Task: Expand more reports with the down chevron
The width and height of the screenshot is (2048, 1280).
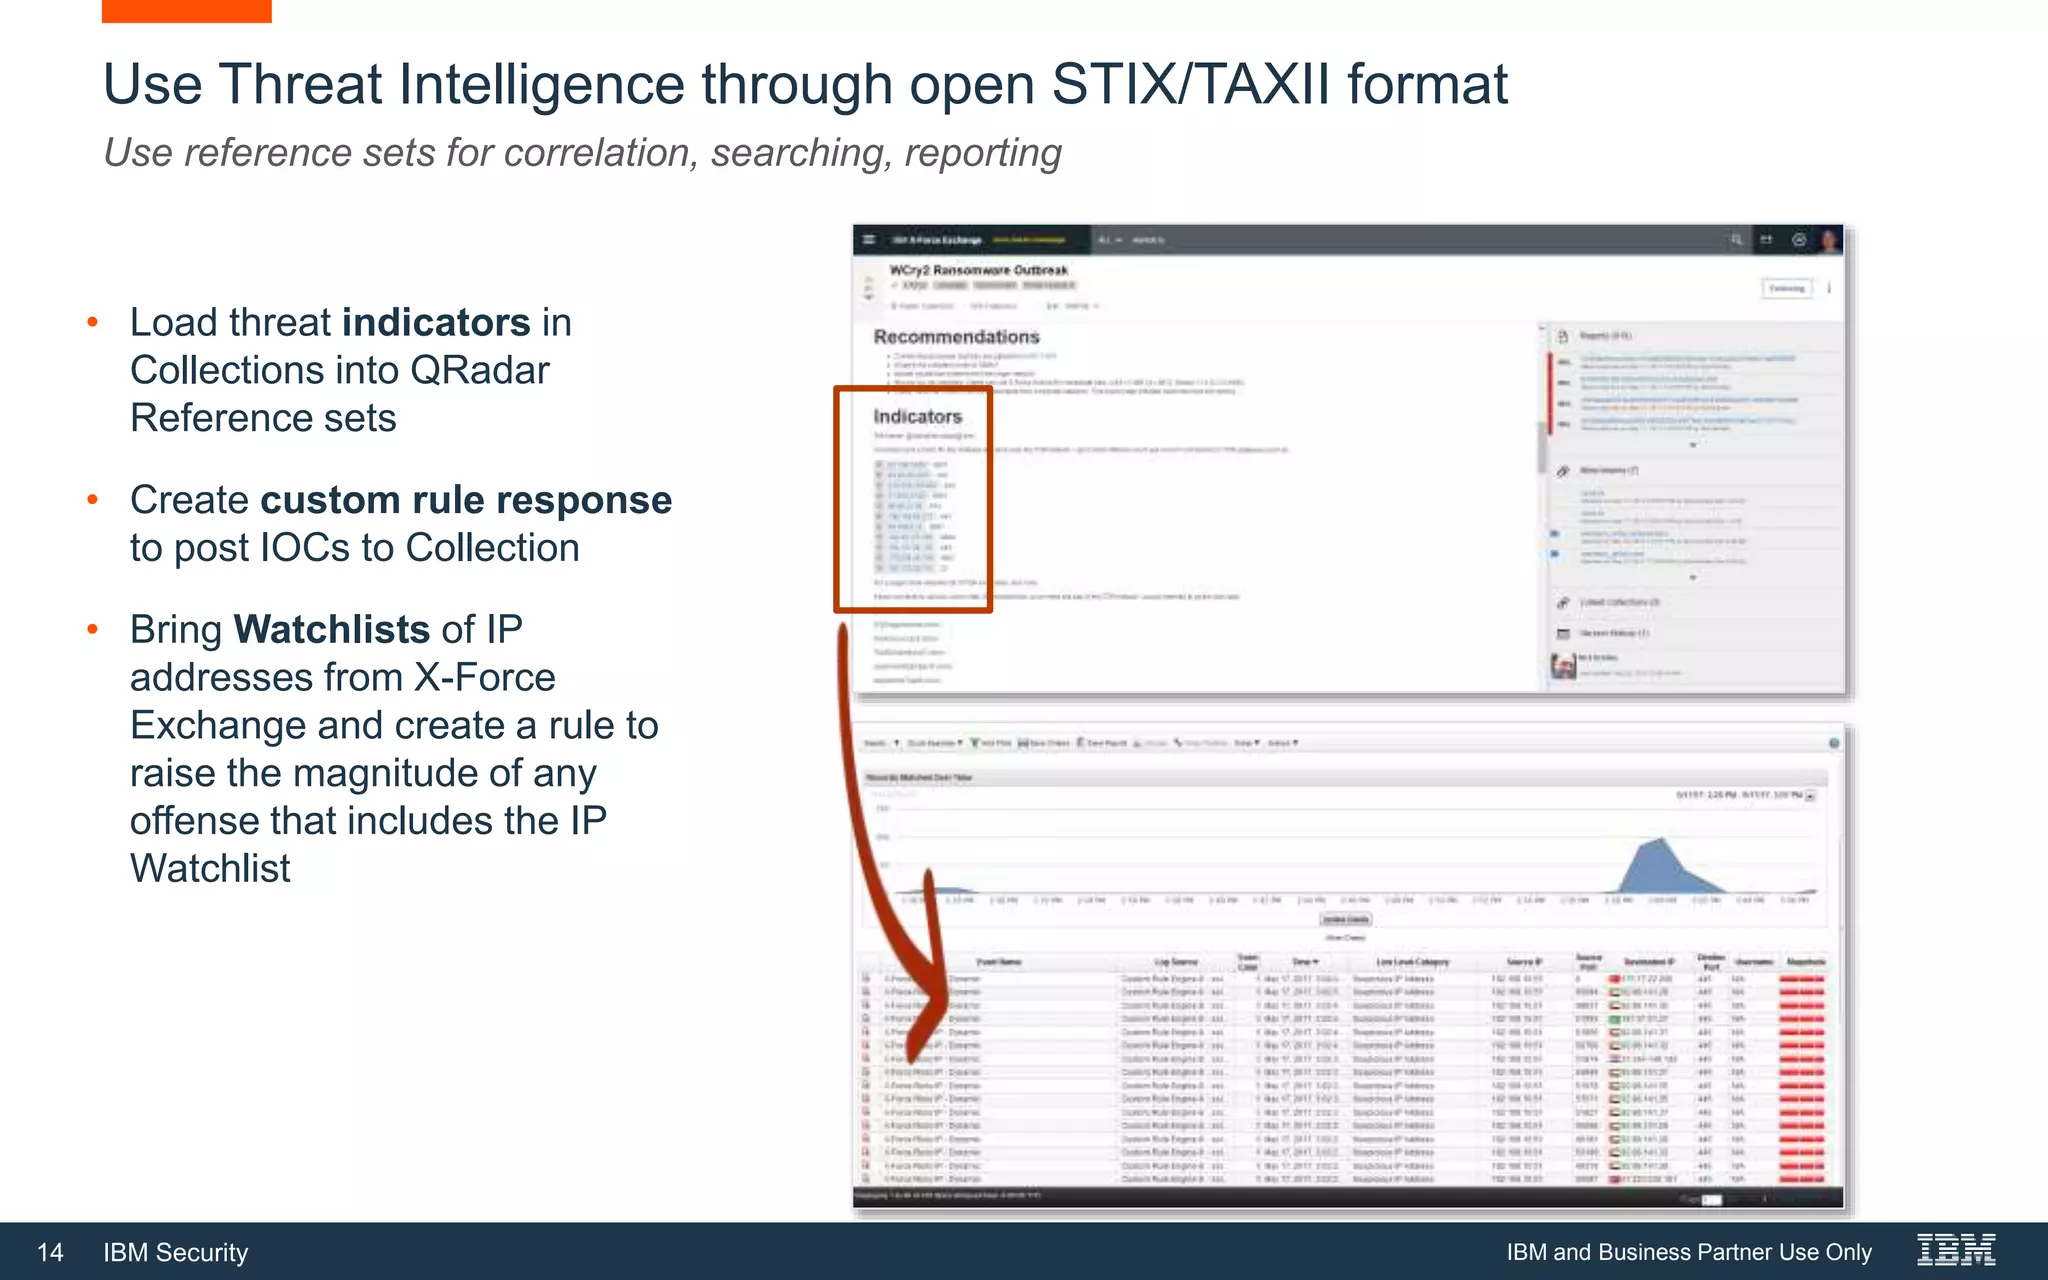Action: coord(1692,445)
